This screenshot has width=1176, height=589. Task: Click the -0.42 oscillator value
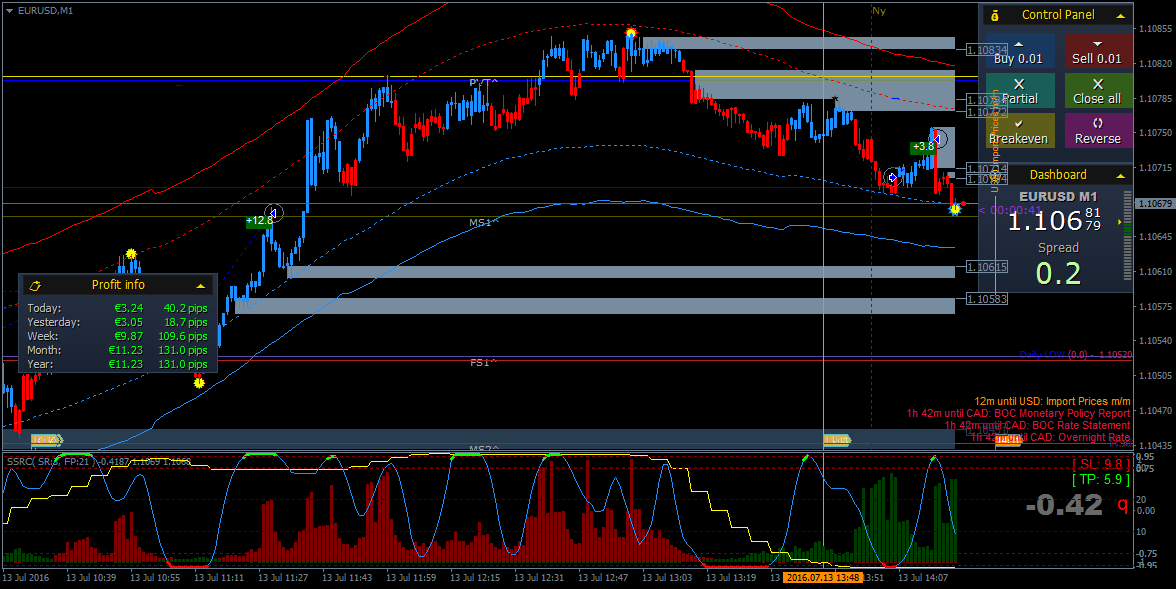(1064, 505)
